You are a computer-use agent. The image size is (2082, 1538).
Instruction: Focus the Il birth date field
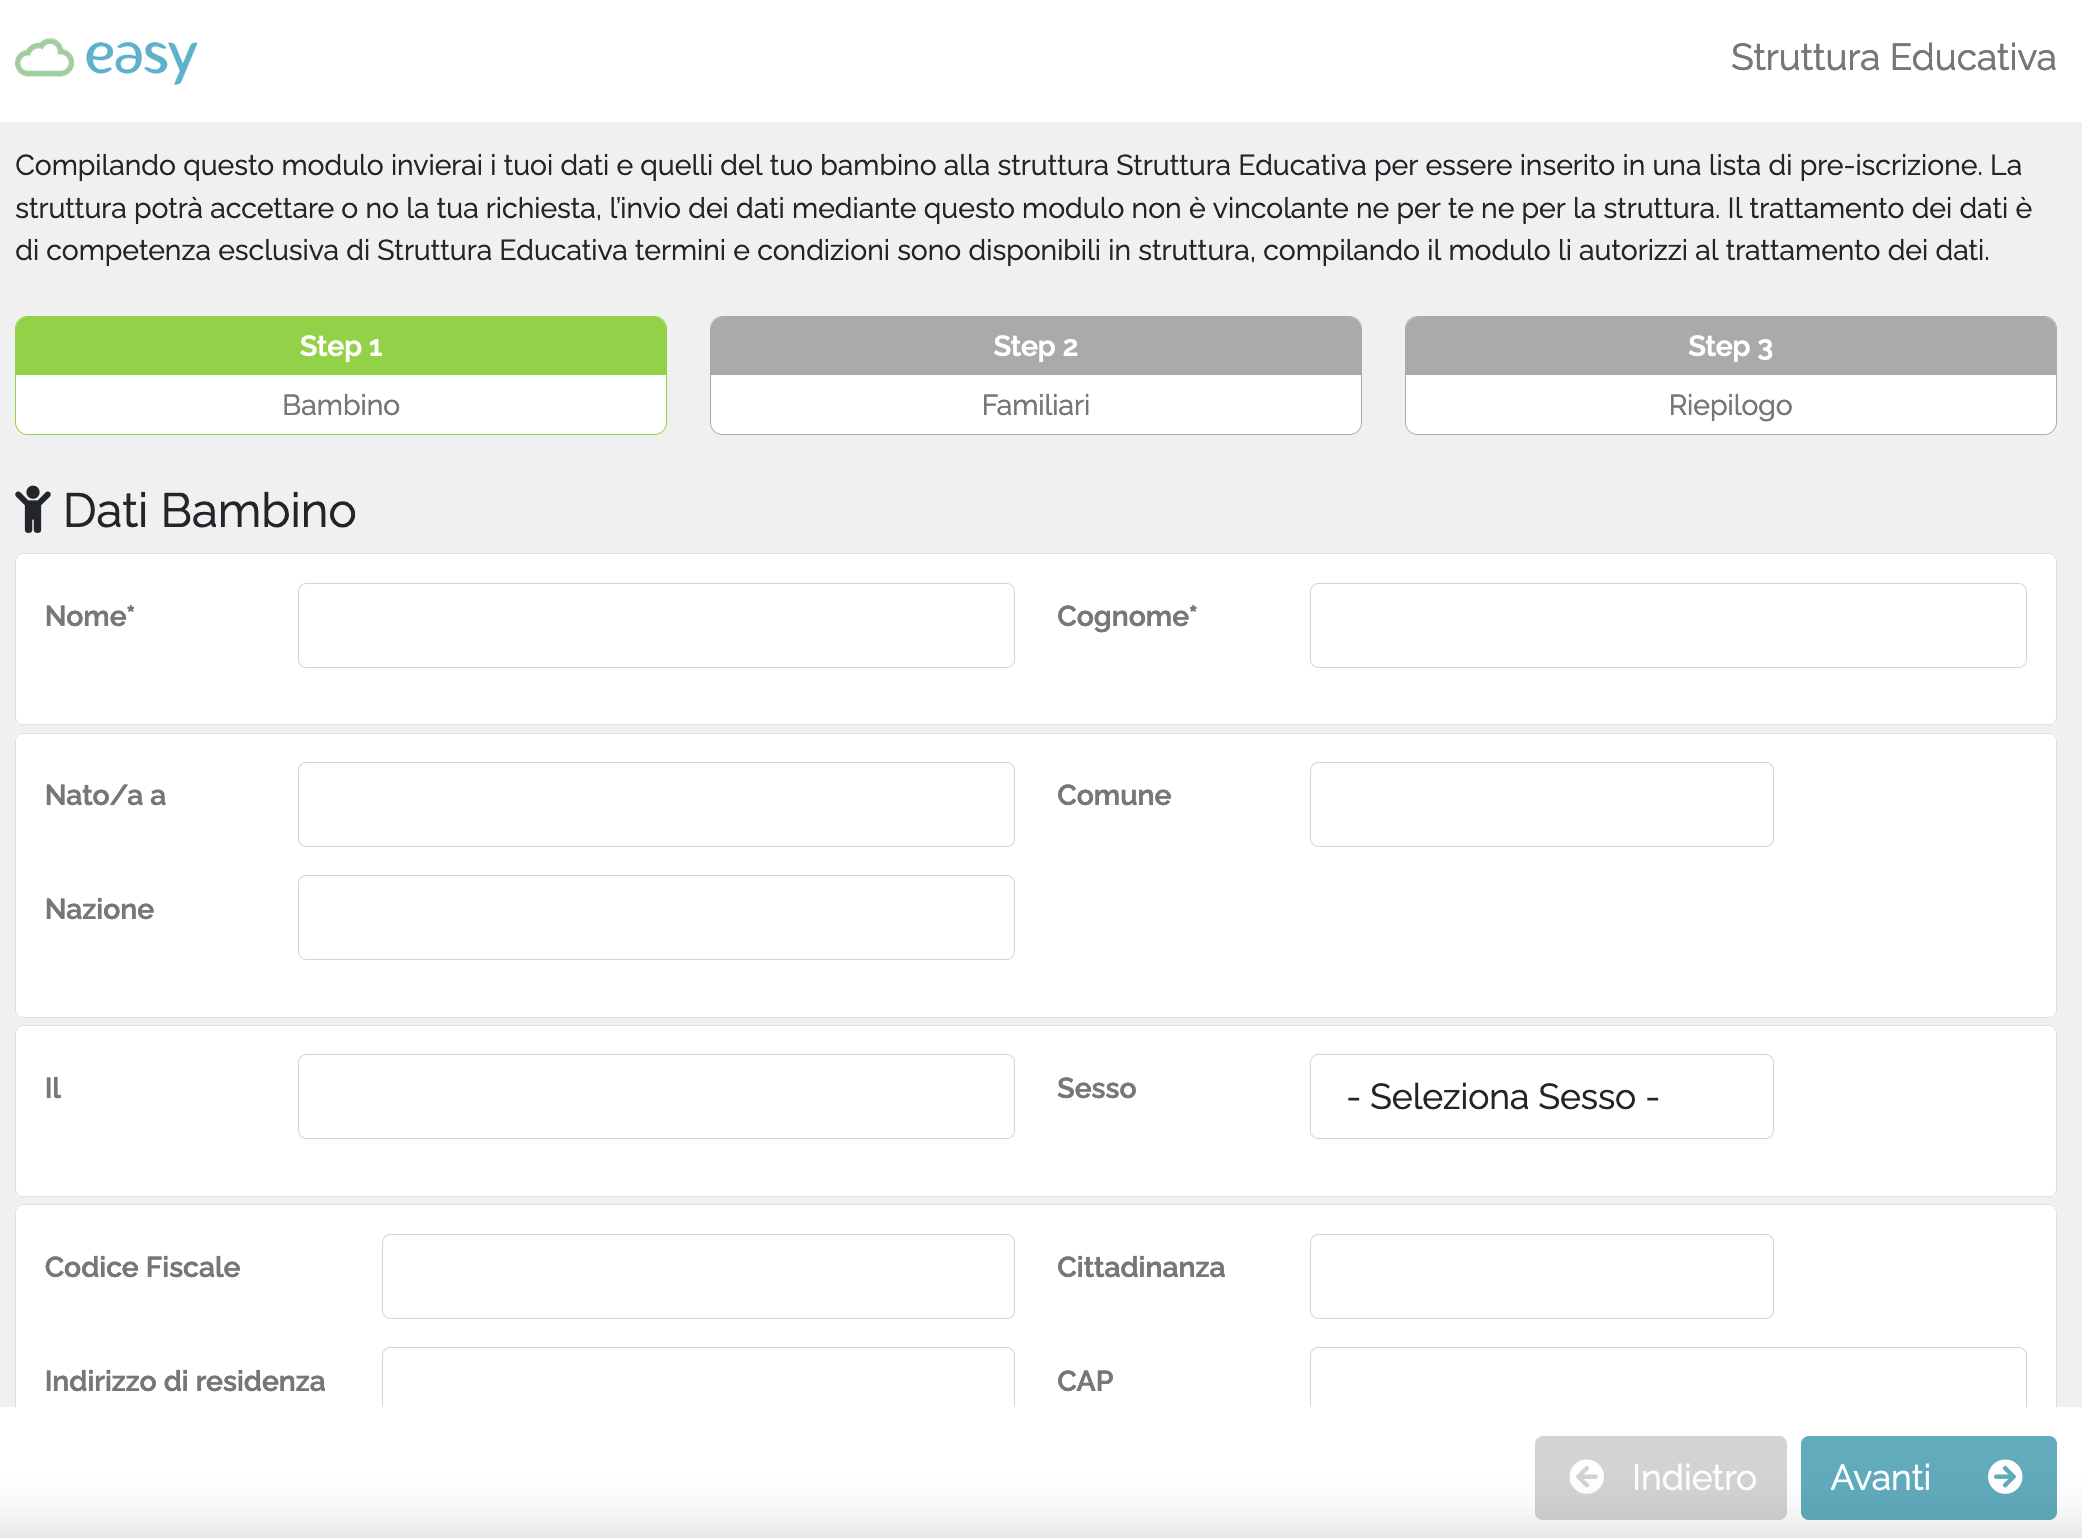(x=656, y=1096)
